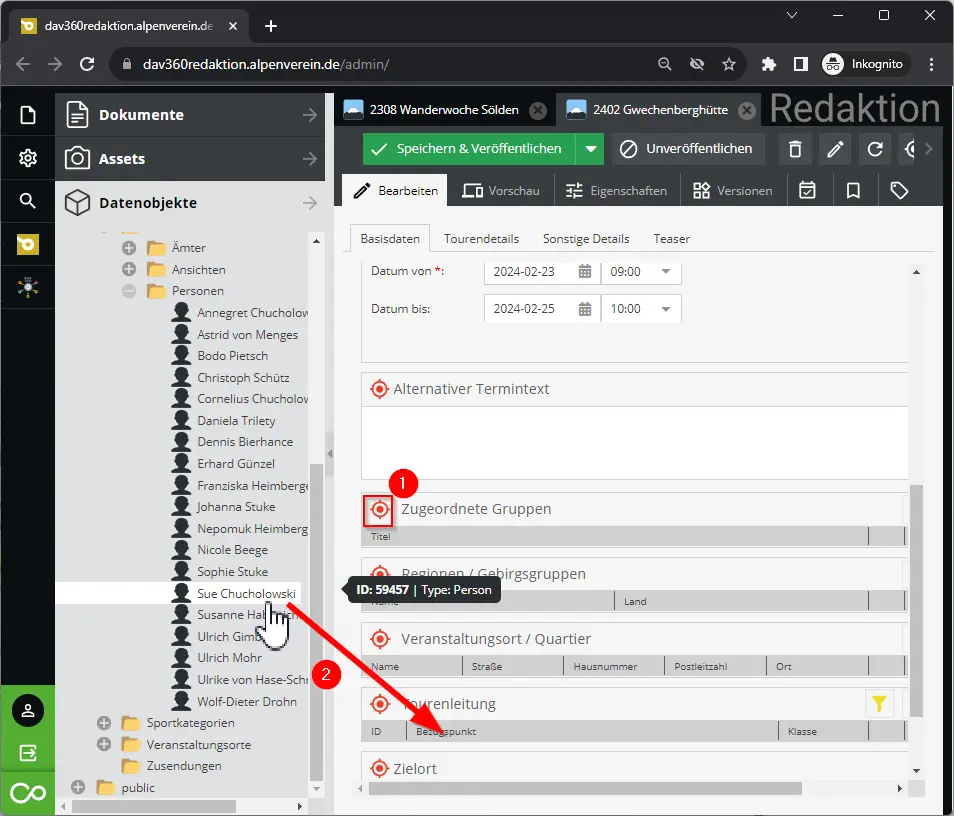Click the delete trash icon in toolbar
The image size is (954, 816).
coord(795,150)
